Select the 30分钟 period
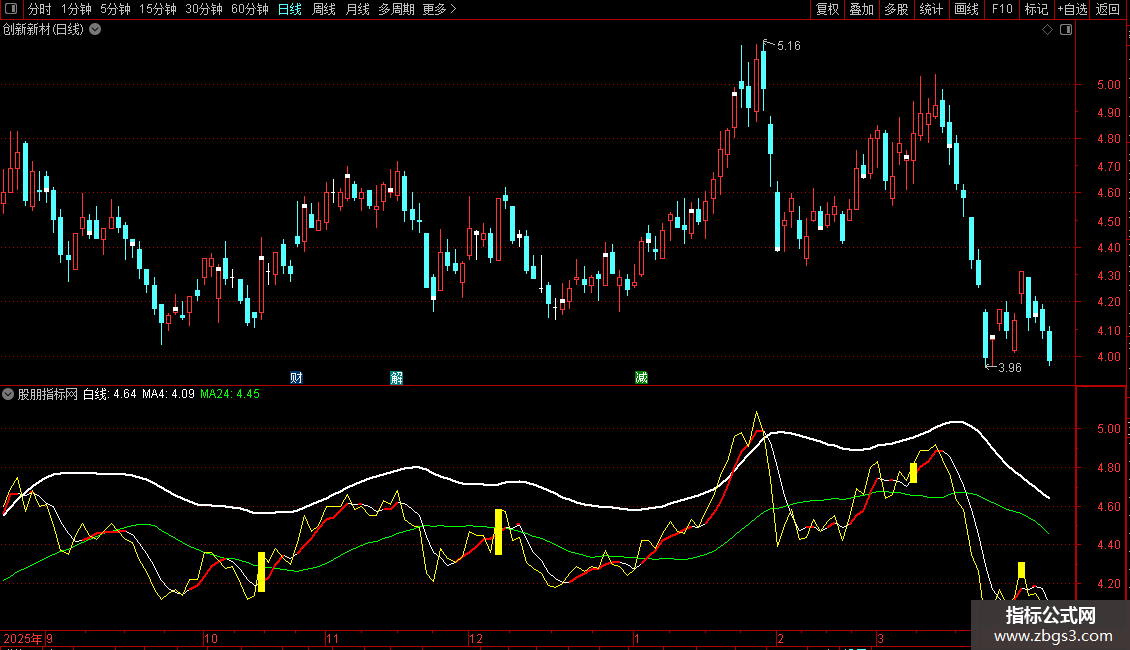The height and width of the screenshot is (650, 1130). [x=203, y=9]
